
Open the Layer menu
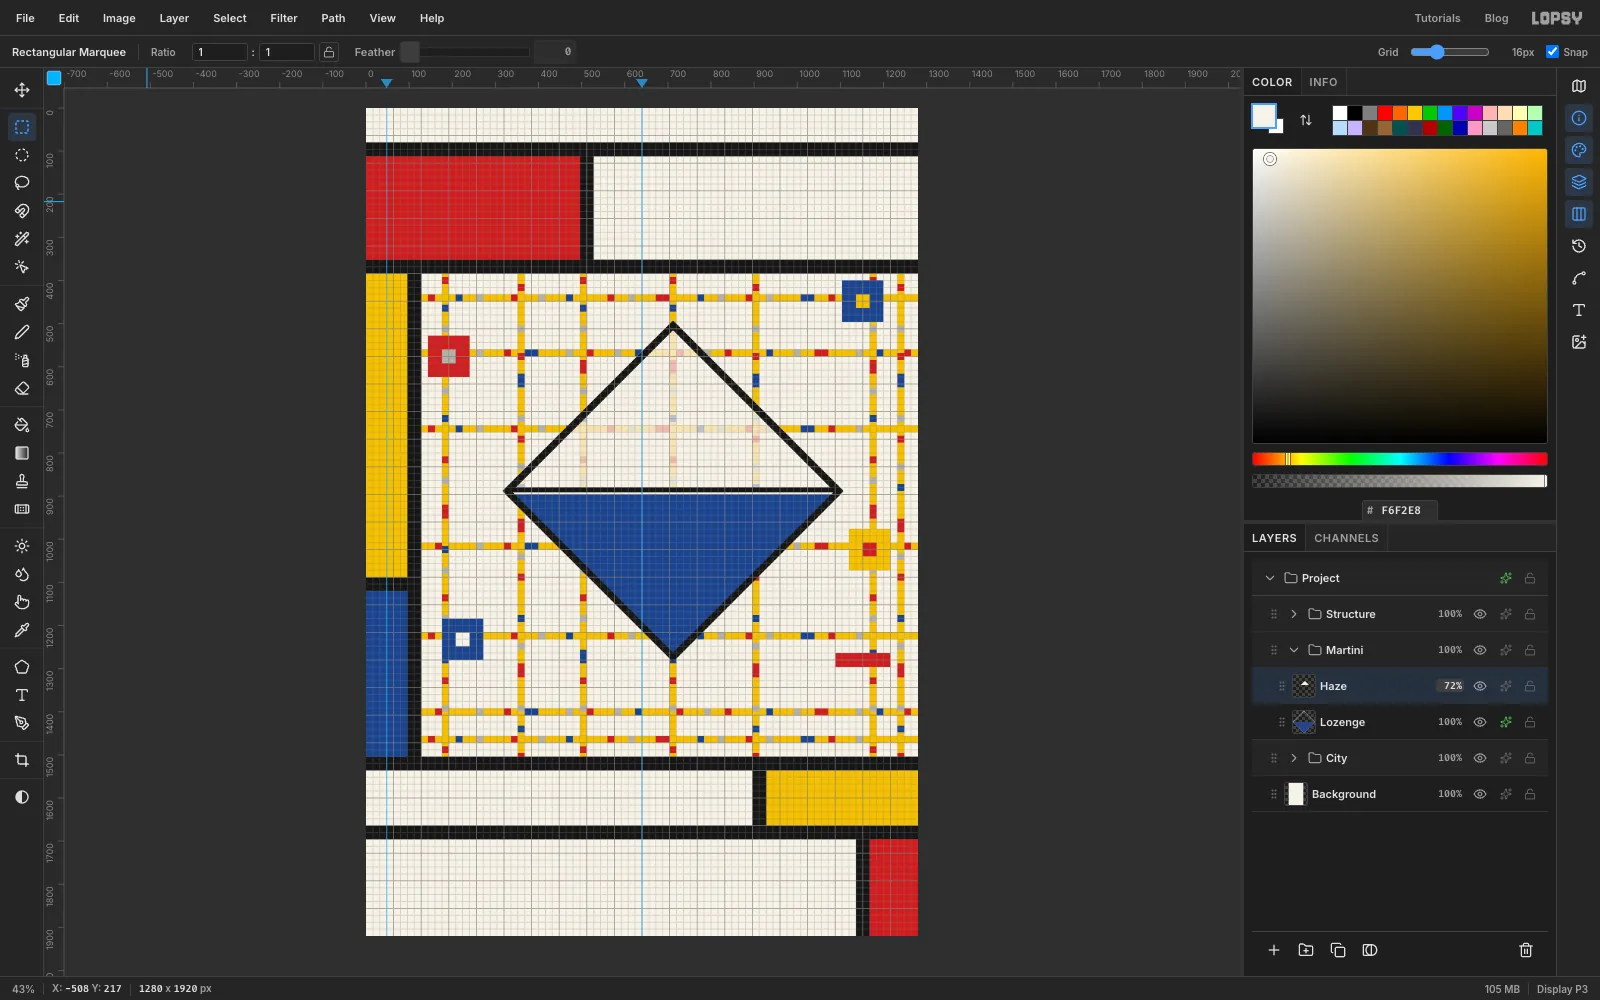click(x=174, y=18)
